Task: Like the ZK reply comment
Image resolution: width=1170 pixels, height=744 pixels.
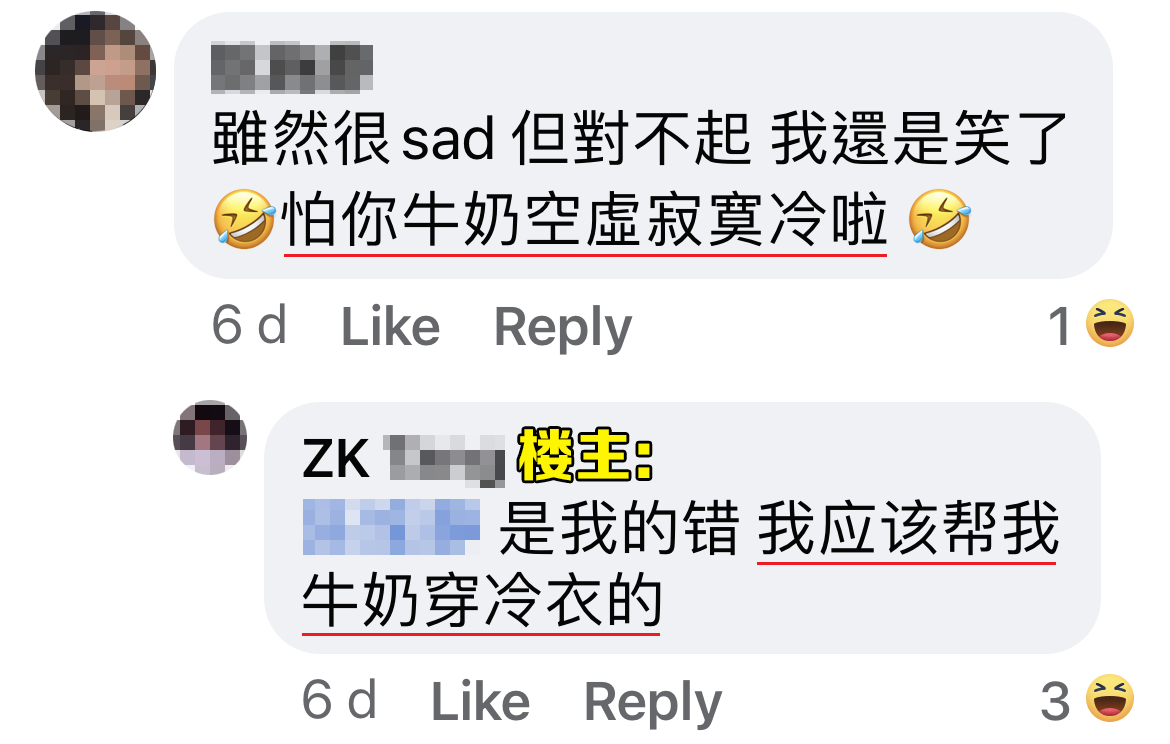Action: point(481,701)
